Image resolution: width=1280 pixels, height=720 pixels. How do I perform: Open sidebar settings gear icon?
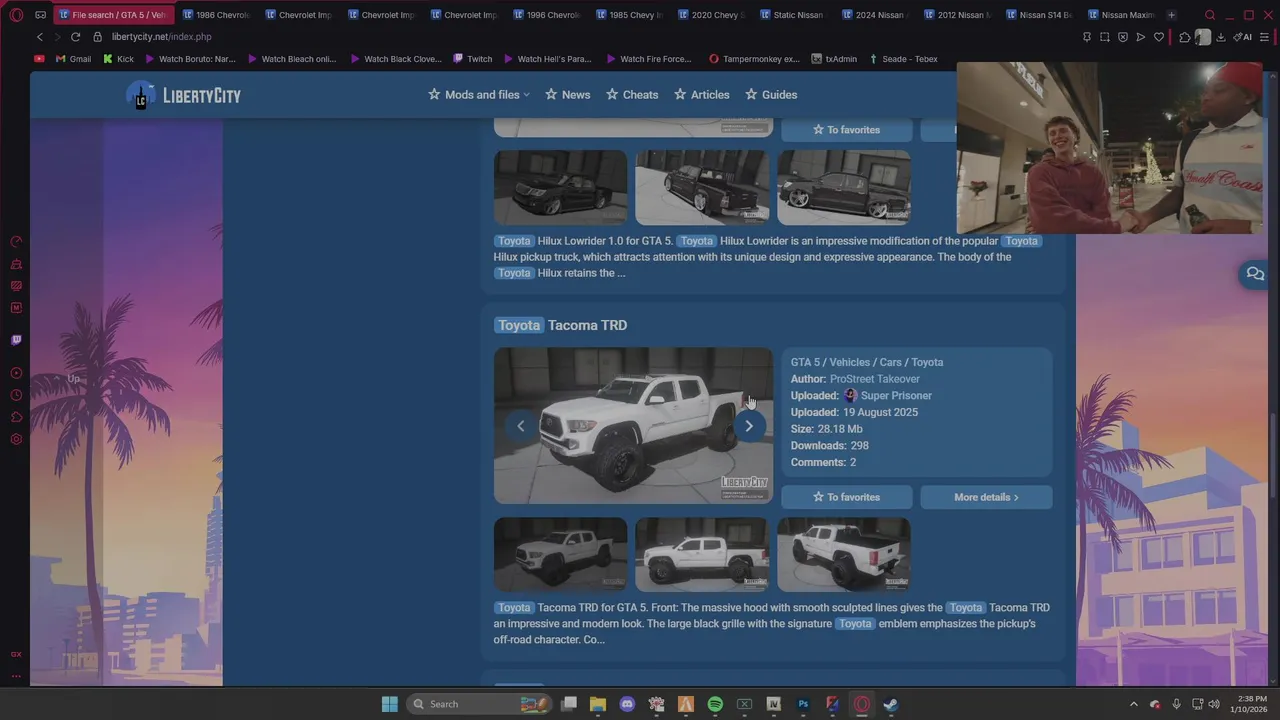[16, 439]
